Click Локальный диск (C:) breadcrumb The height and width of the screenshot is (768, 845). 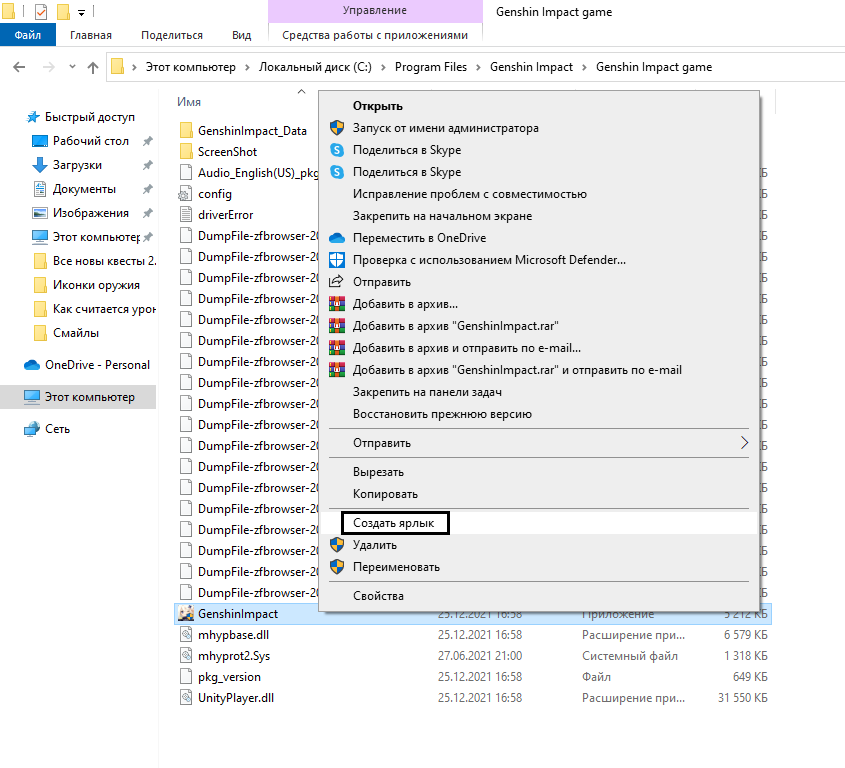tap(315, 67)
